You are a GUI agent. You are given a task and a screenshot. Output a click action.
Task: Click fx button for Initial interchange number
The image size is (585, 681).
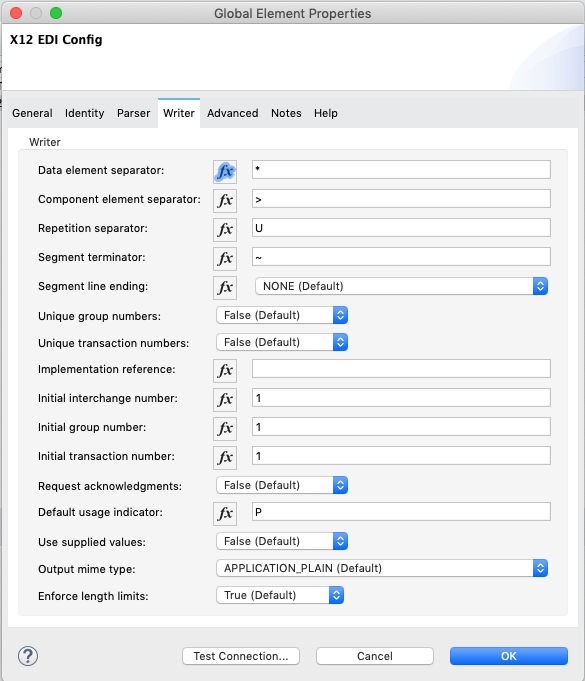pos(225,400)
